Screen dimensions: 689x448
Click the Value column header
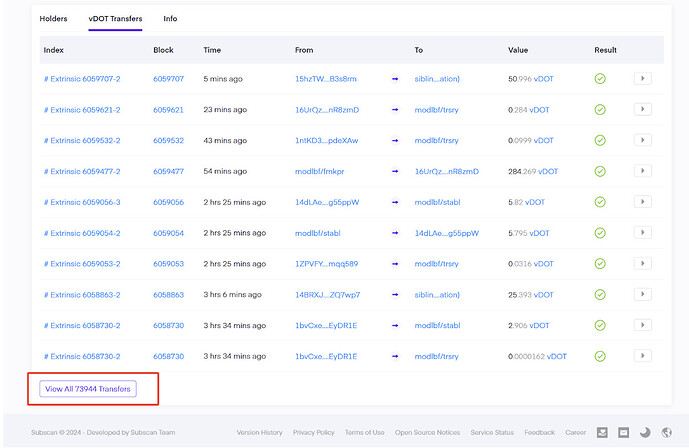point(518,50)
